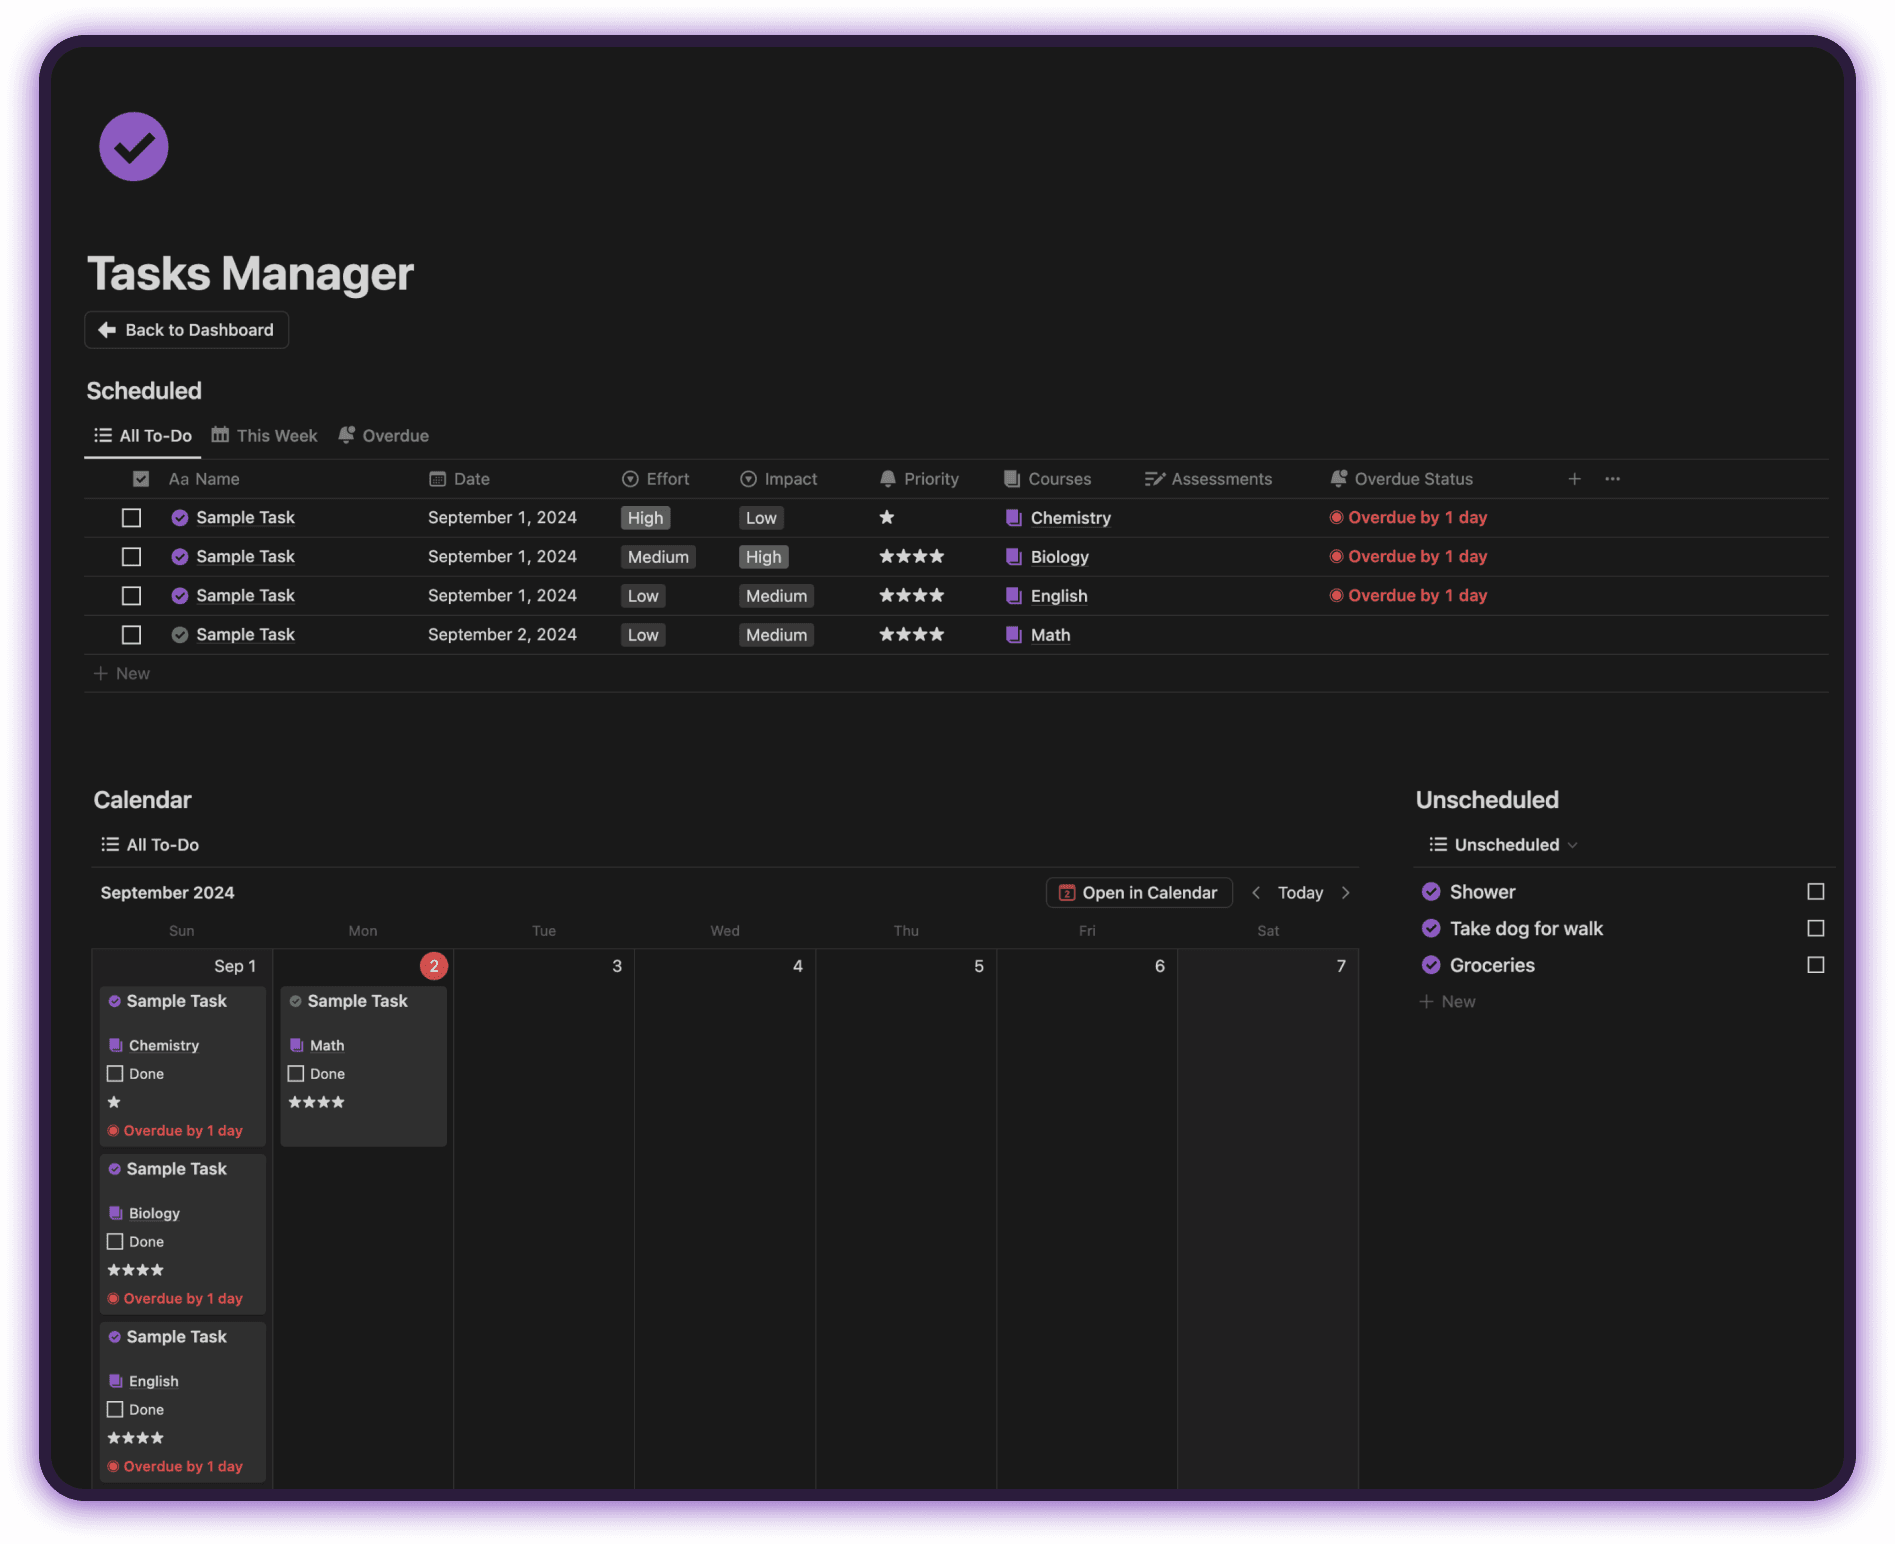
Task: Click the purple checkmark page icon
Action: coord(133,146)
